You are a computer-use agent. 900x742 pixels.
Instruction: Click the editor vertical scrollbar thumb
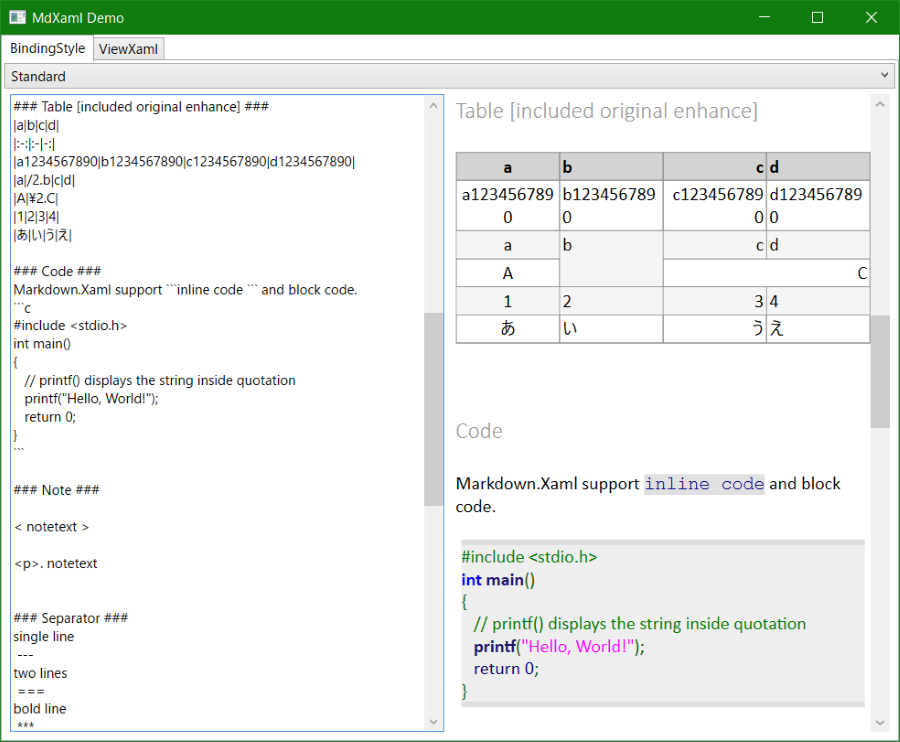pyautogui.click(x=433, y=409)
